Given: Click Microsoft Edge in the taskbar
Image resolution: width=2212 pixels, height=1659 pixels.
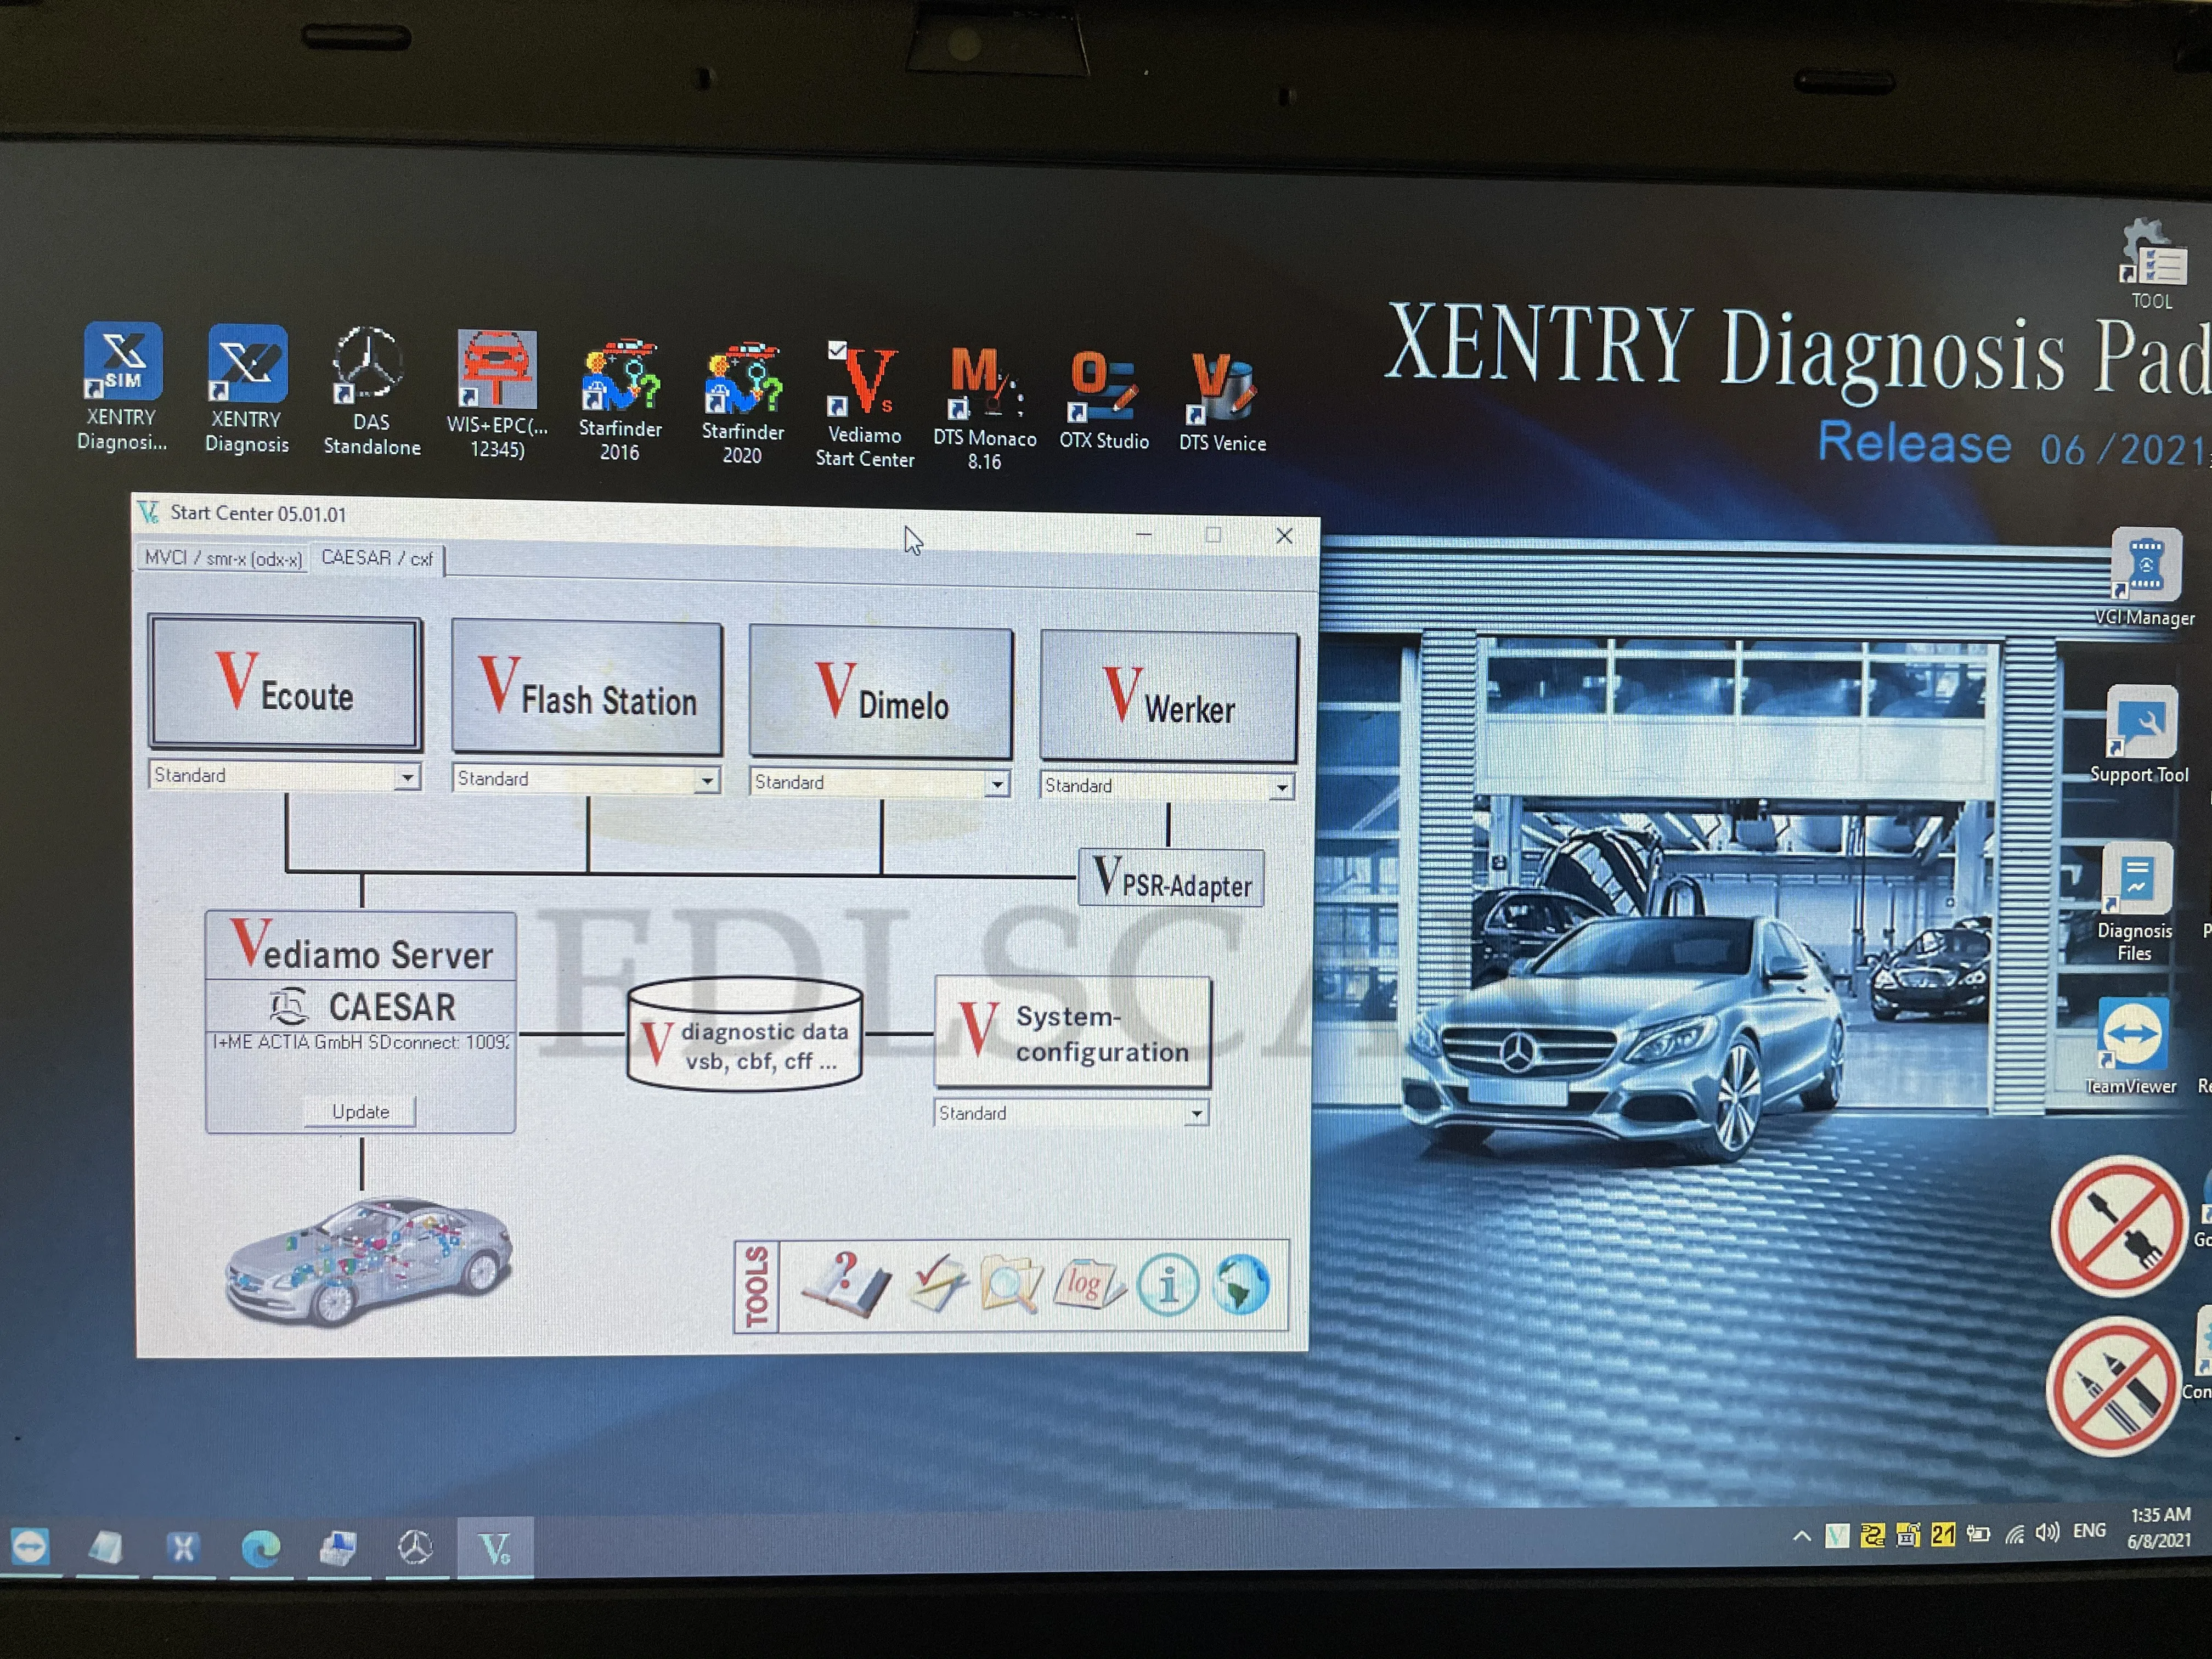Looking at the screenshot, I should pos(260,1548).
